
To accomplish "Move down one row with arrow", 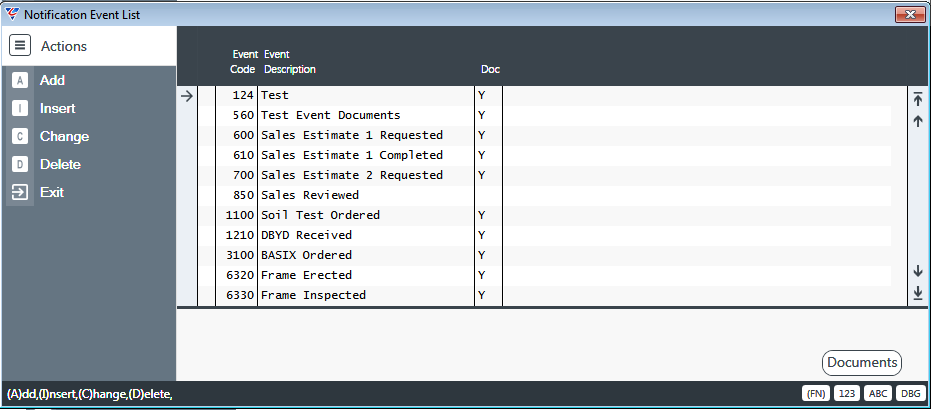I will 918,271.
